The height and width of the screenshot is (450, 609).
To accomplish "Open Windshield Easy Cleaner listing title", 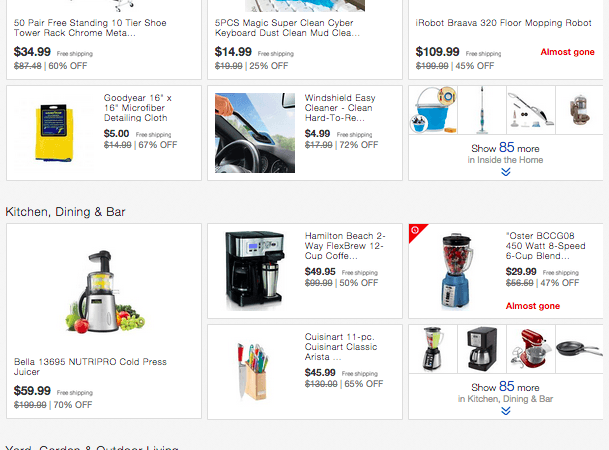I will [x=340, y=108].
